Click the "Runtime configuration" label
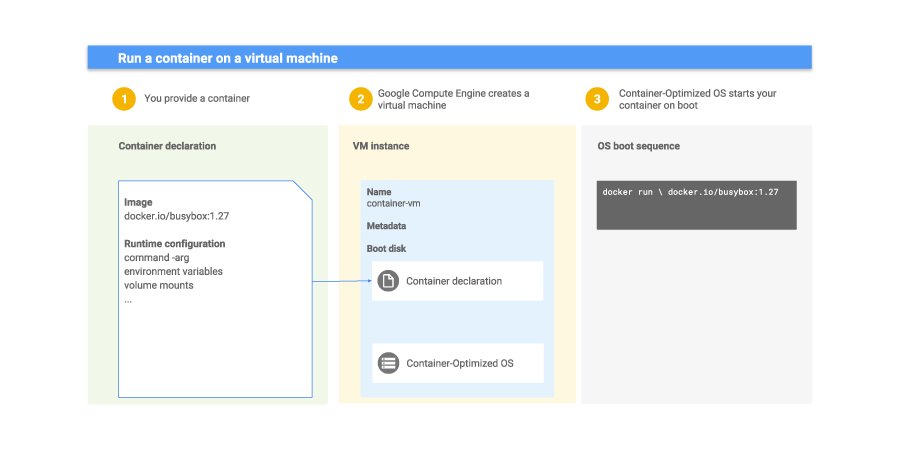 [x=174, y=243]
